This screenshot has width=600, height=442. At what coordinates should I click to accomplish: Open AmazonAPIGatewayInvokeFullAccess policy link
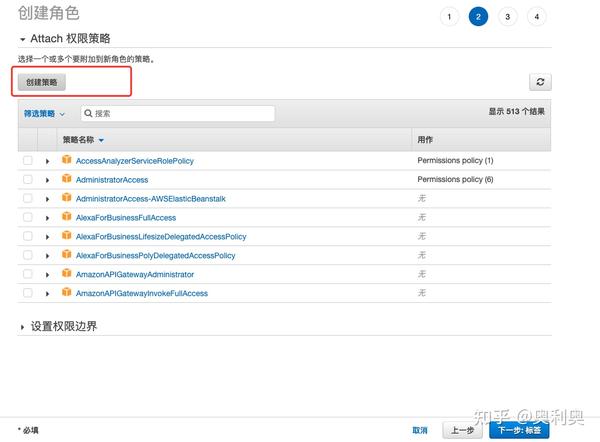(x=142, y=294)
